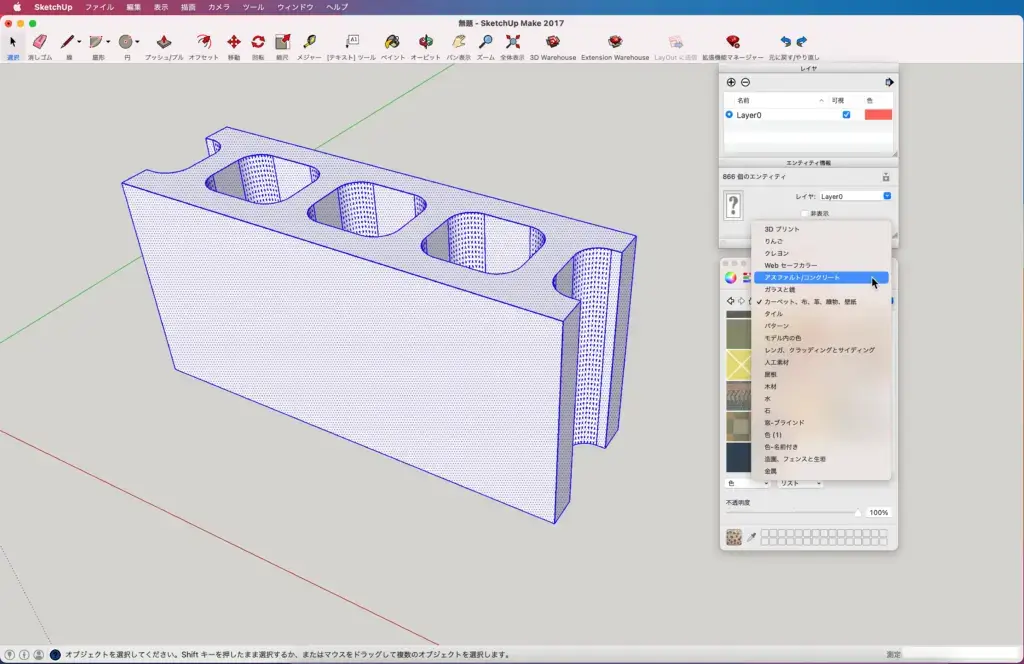The width and height of the screenshot is (1024, 664).
Task: Click the current material preview swatch
Action: (x=734, y=537)
